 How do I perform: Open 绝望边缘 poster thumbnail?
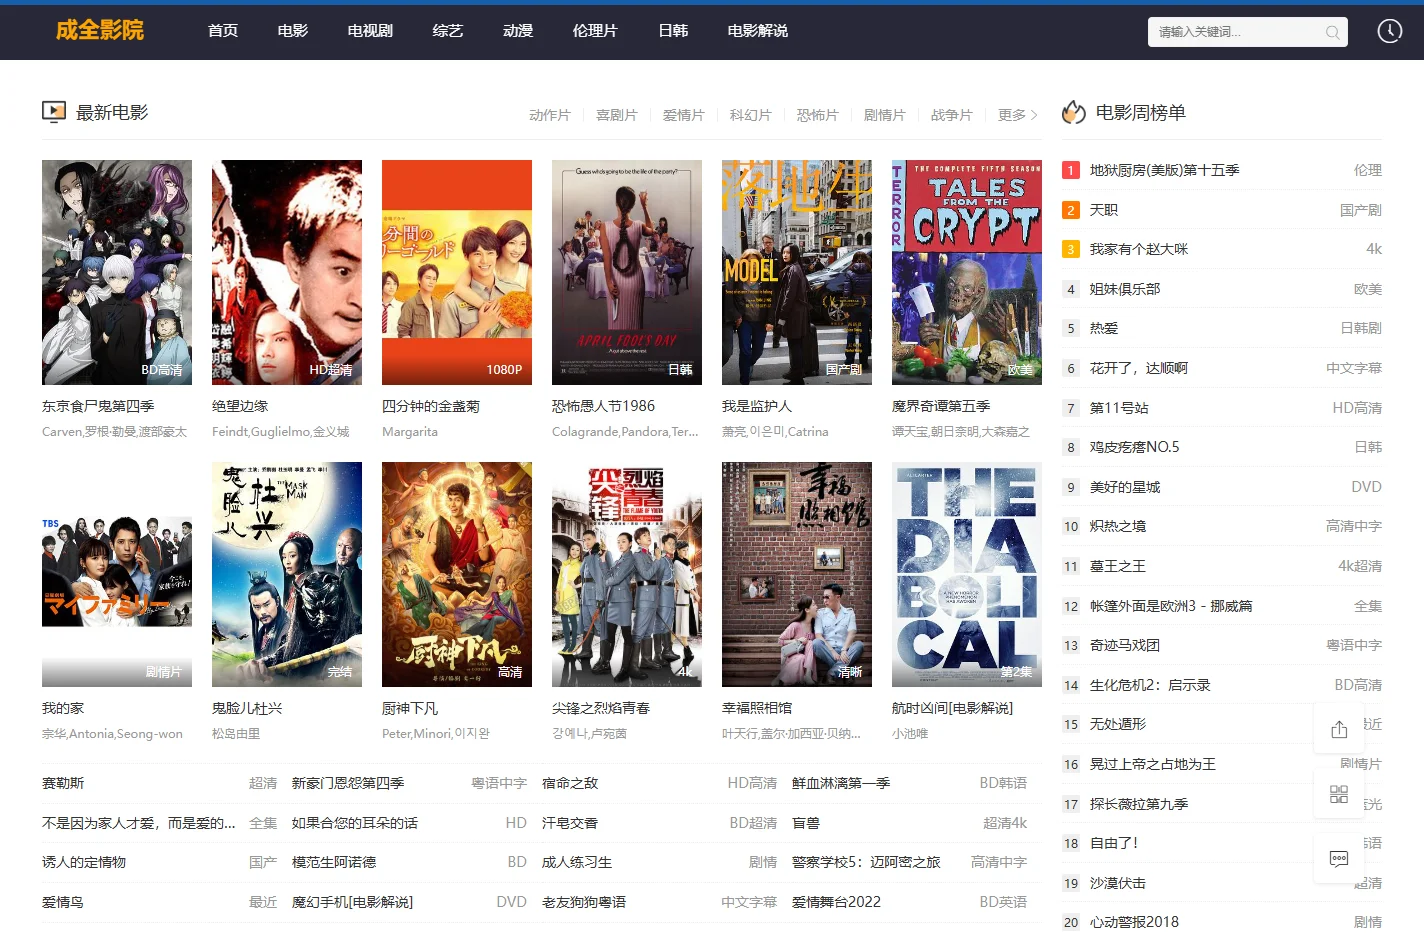tap(287, 272)
